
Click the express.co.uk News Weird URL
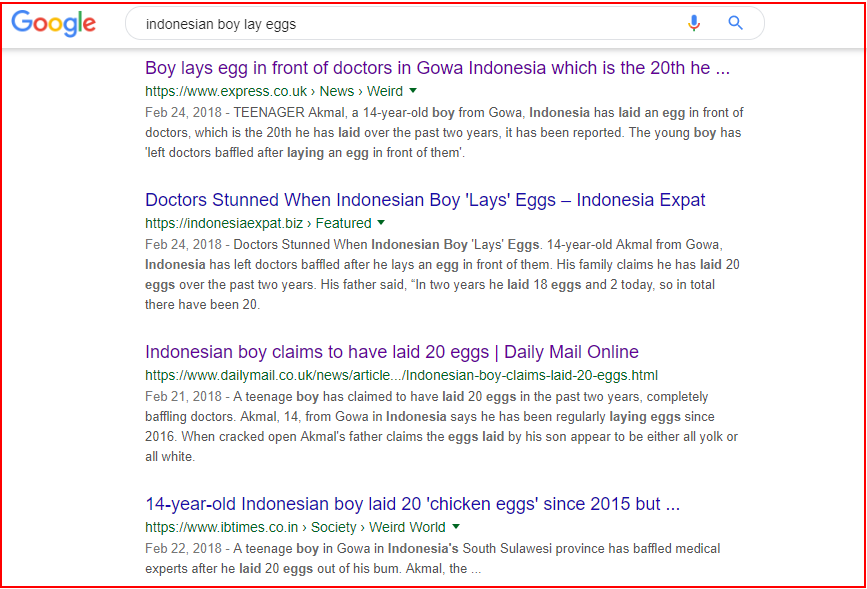click(274, 91)
